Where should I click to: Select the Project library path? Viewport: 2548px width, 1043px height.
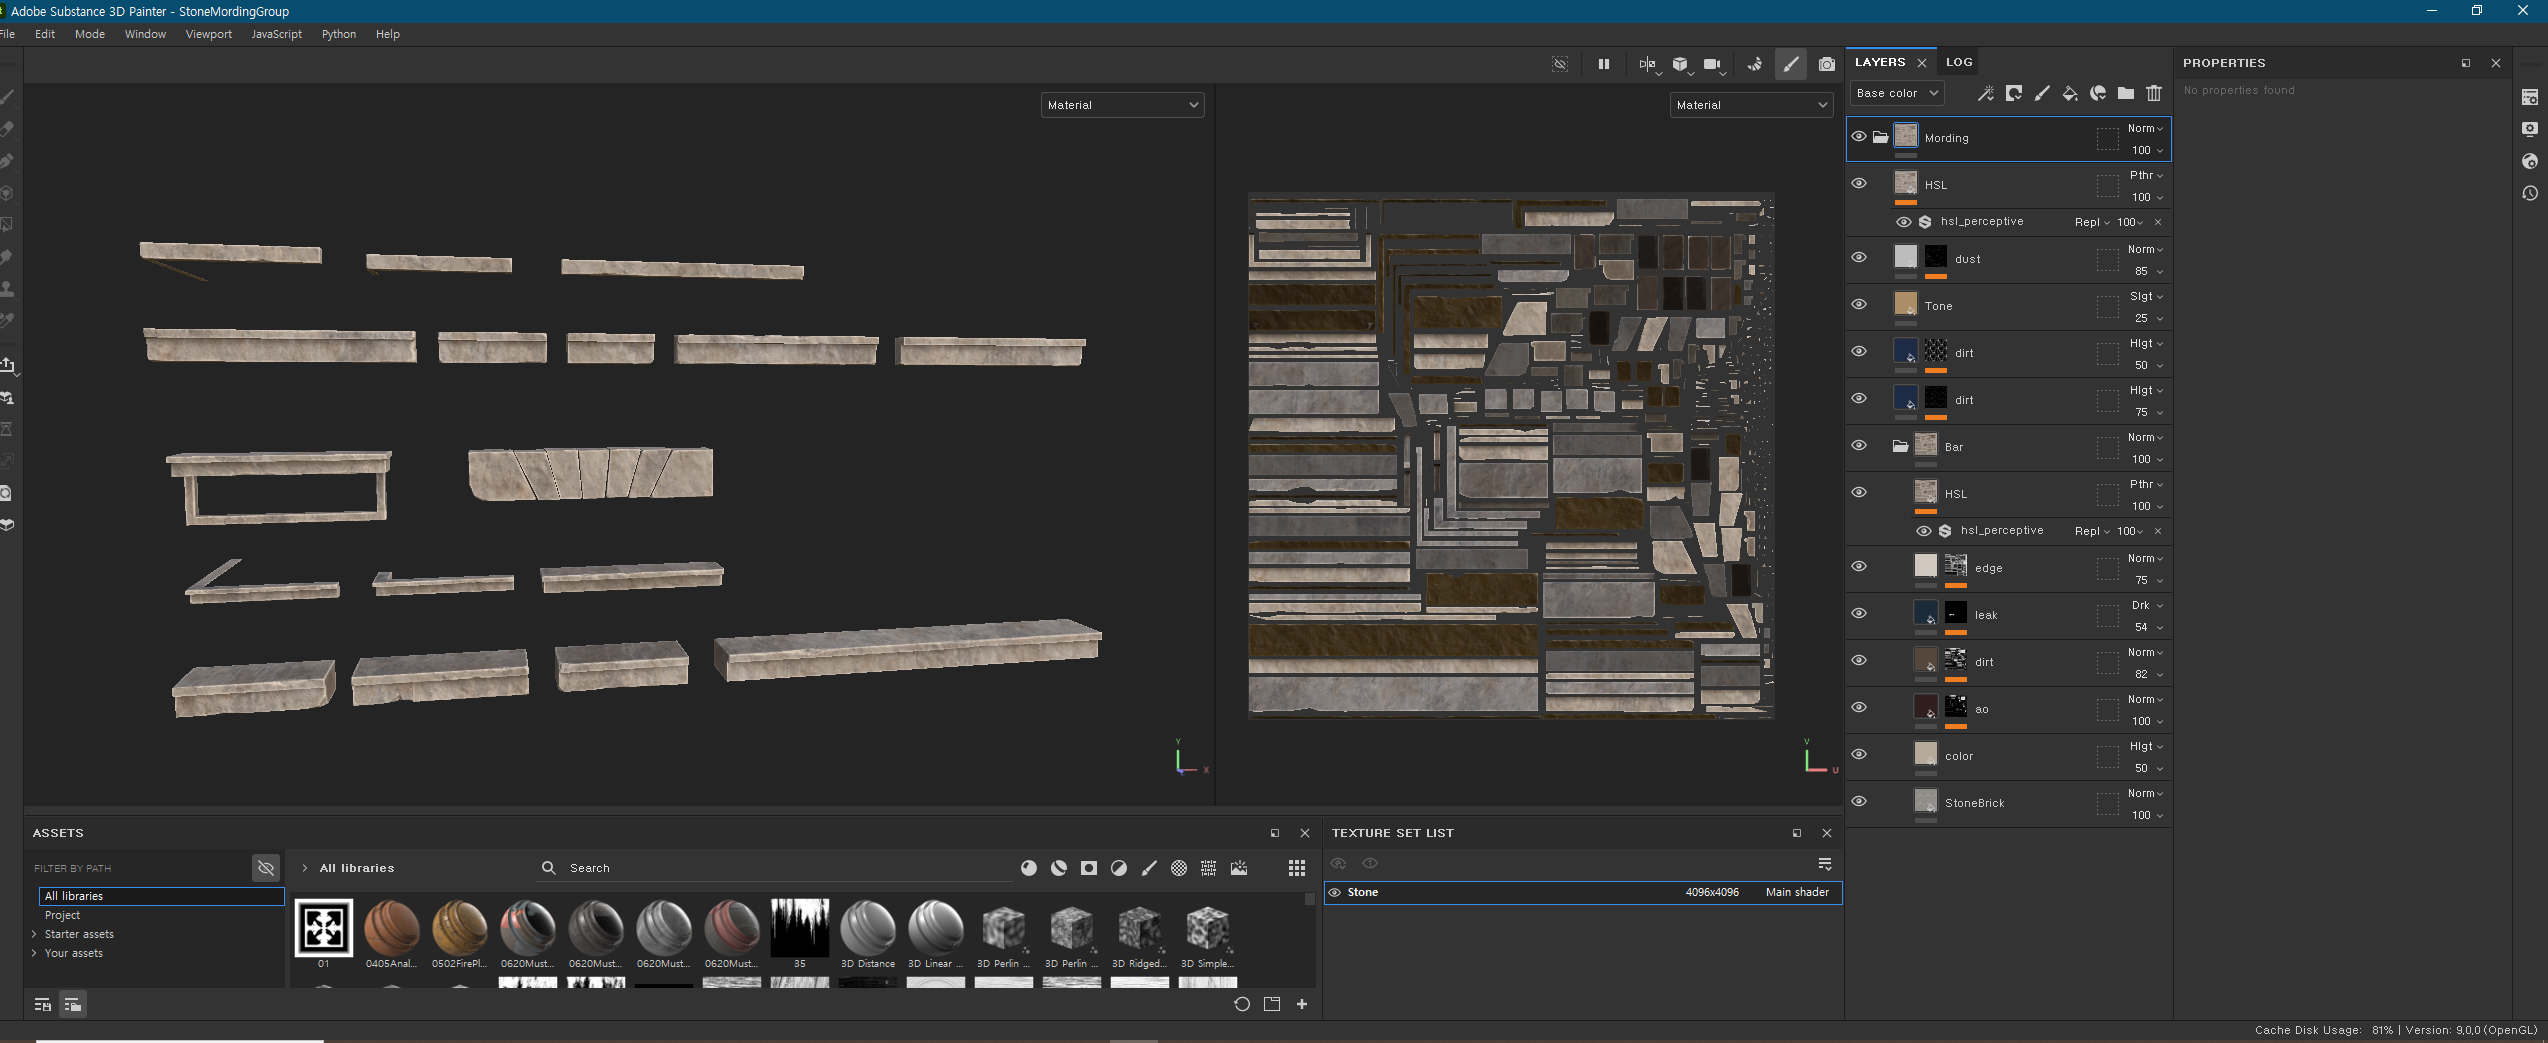click(x=62, y=915)
